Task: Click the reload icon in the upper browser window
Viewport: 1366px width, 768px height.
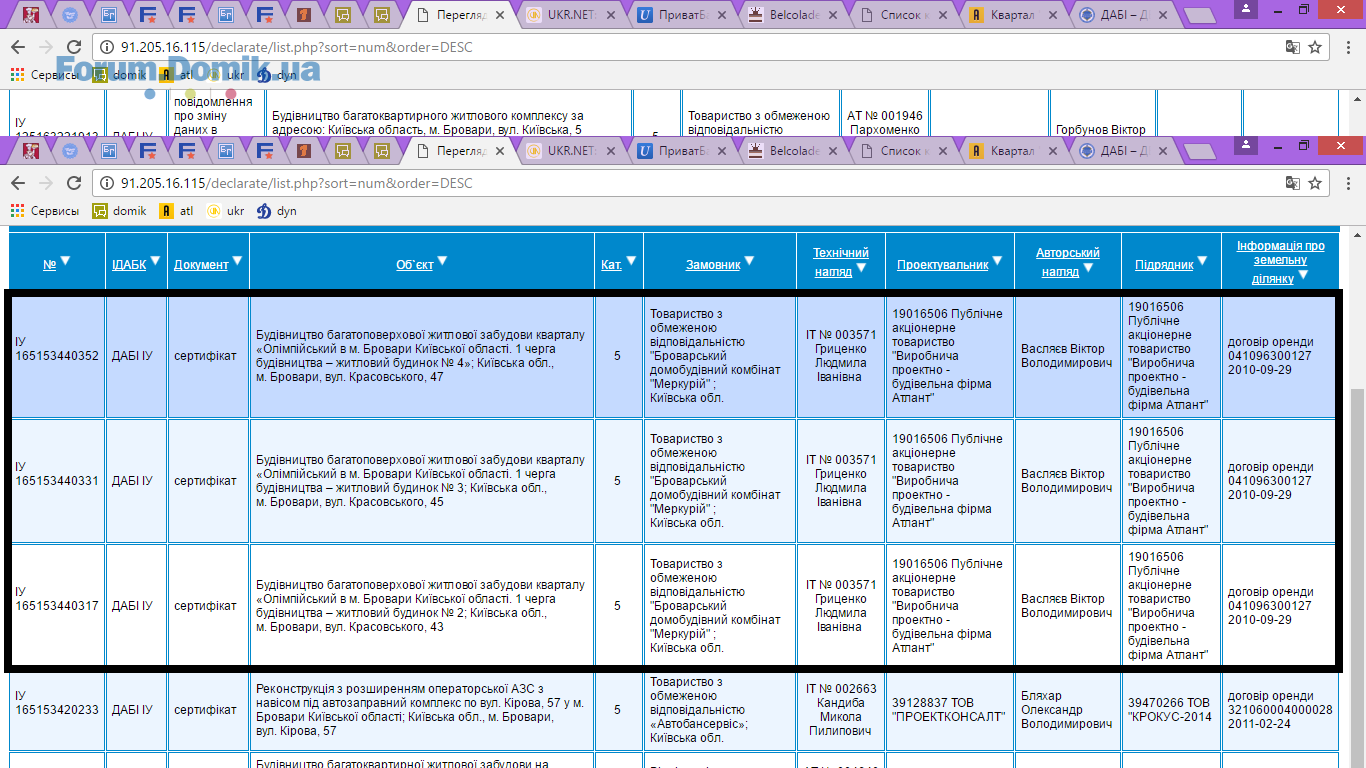Action: pos(74,47)
